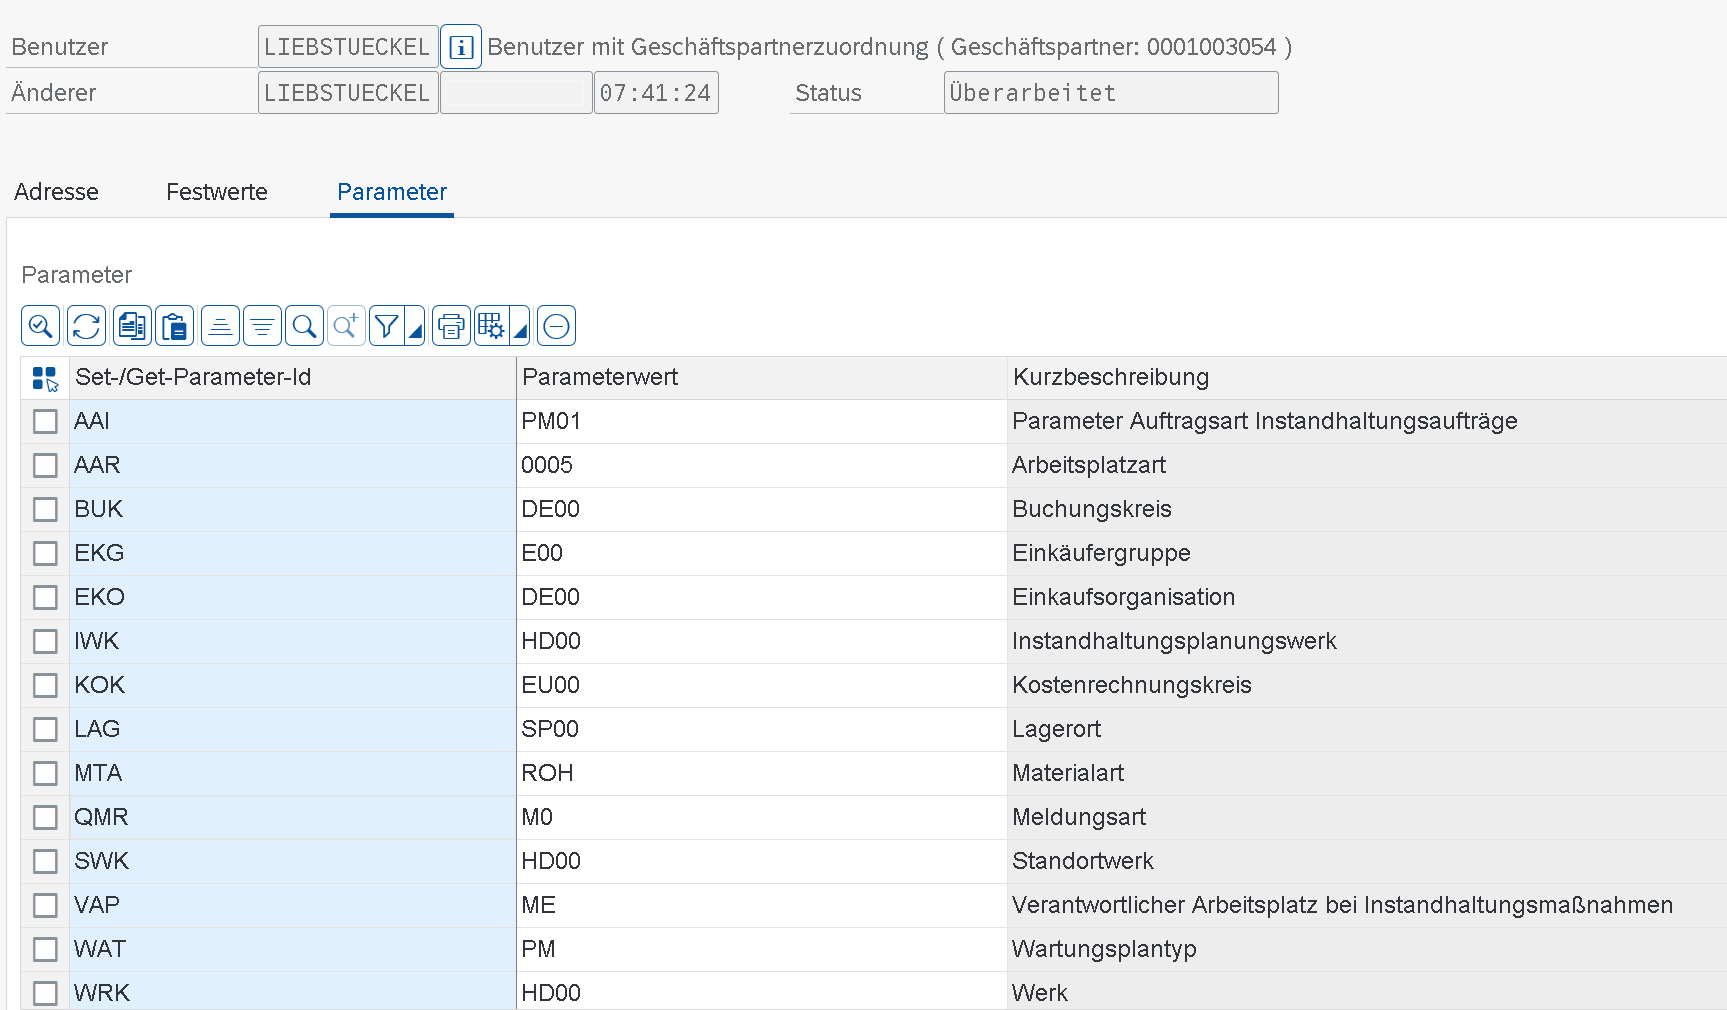This screenshot has height=1010, width=1727.
Task: Click the Status field showing Überarbeitet
Action: pos(1111,93)
